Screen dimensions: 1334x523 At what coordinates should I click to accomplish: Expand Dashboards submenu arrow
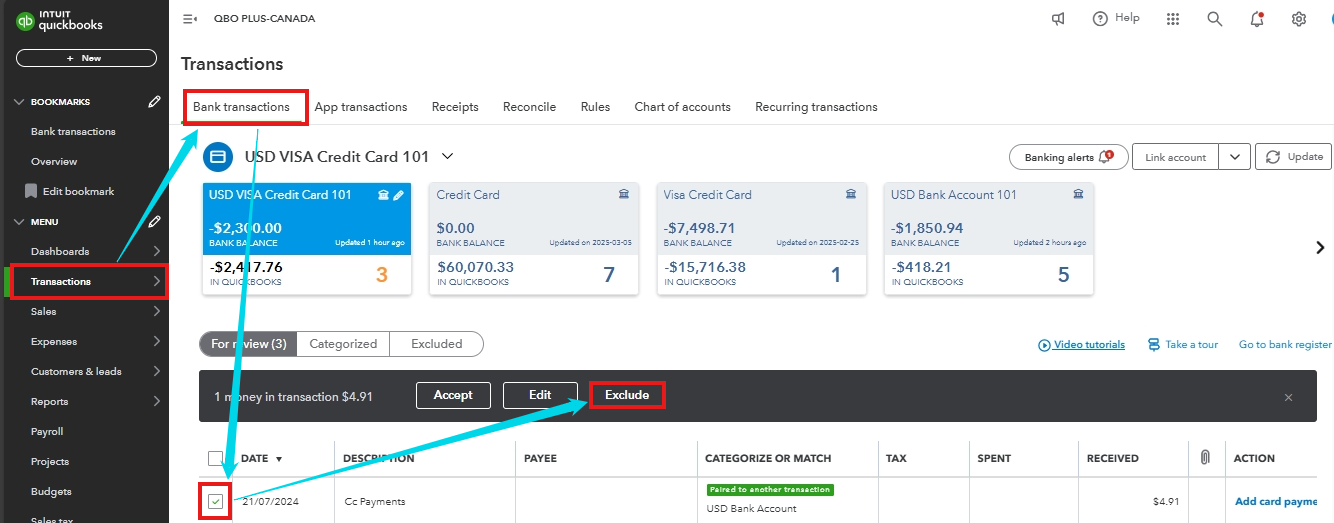click(156, 251)
